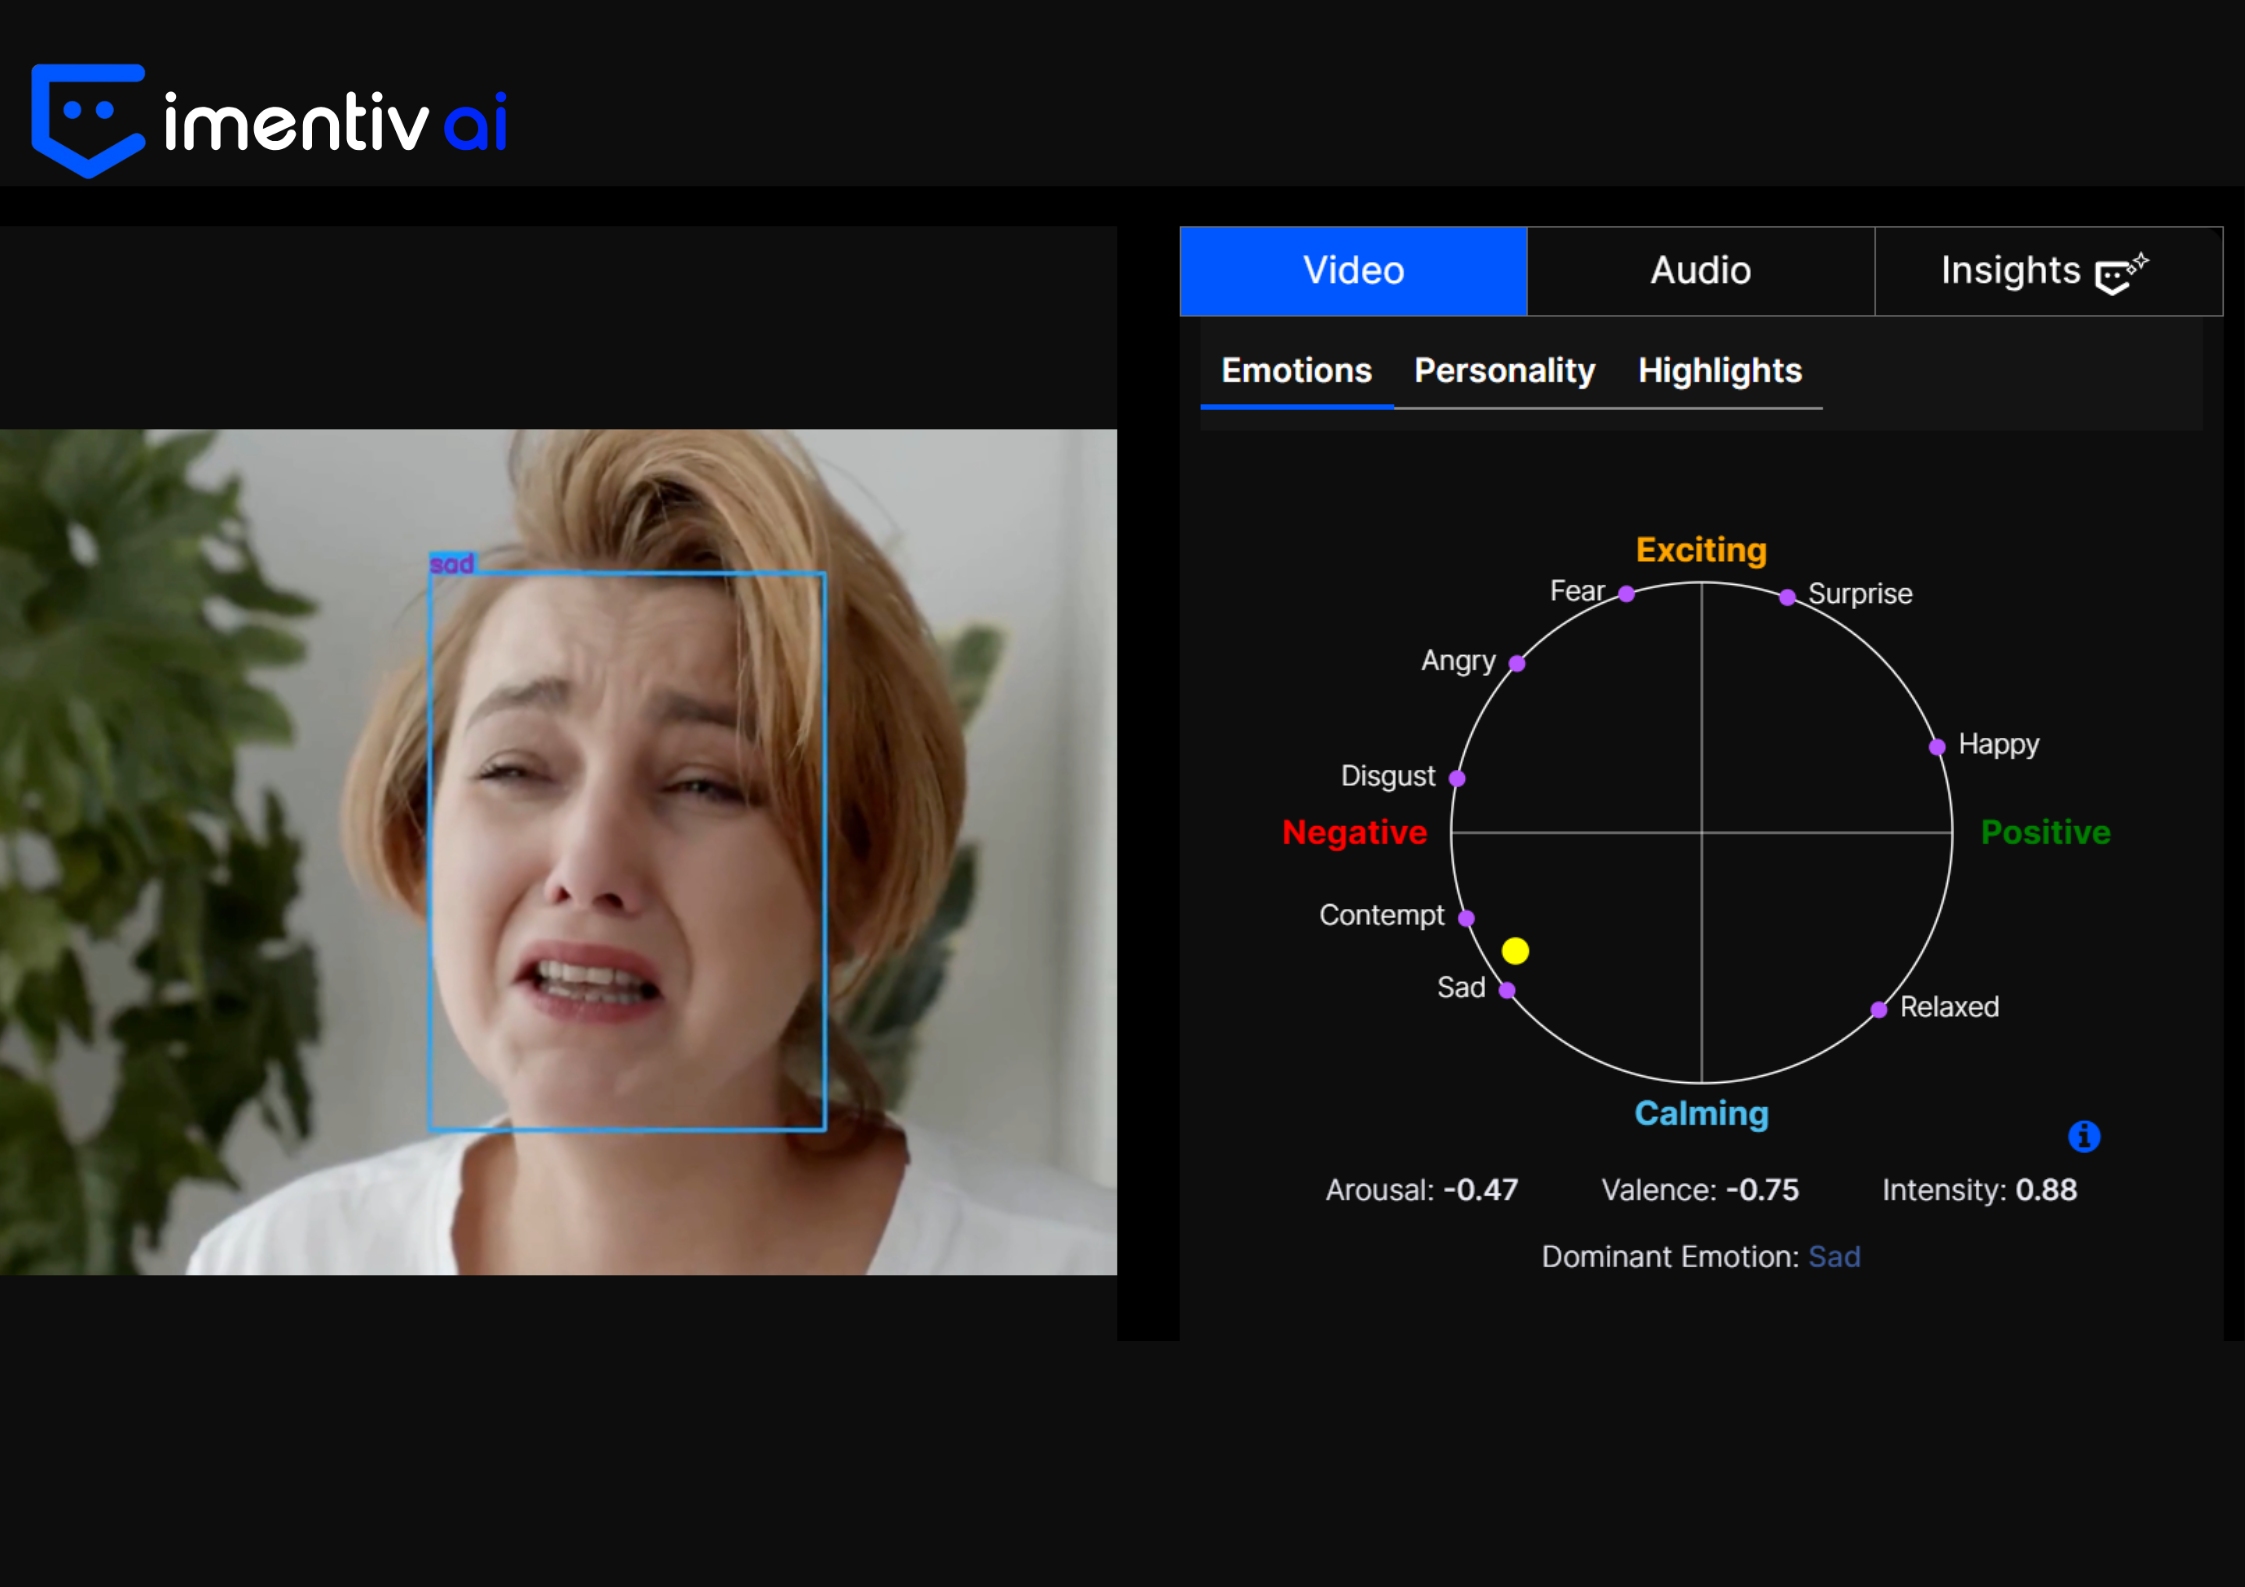Select the Highlights sub-tab
This screenshot has height=1587, width=2245.
coord(1719,371)
